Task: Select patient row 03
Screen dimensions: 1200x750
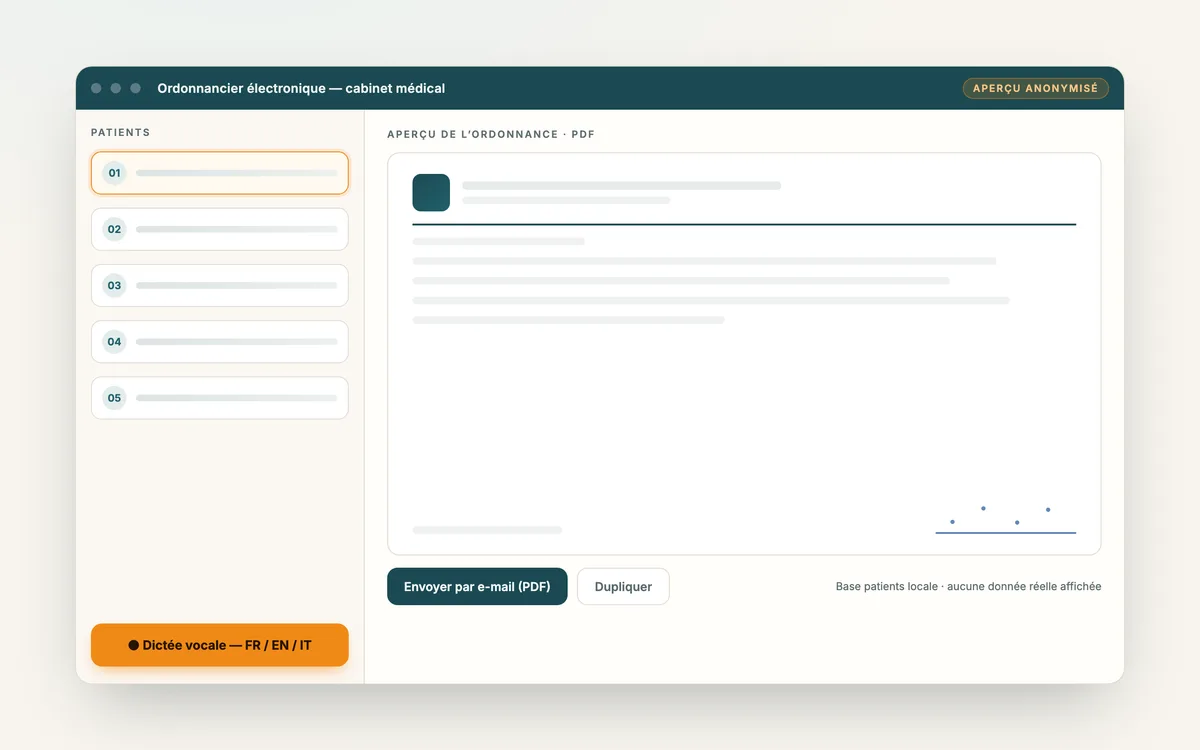Action: (220, 285)
